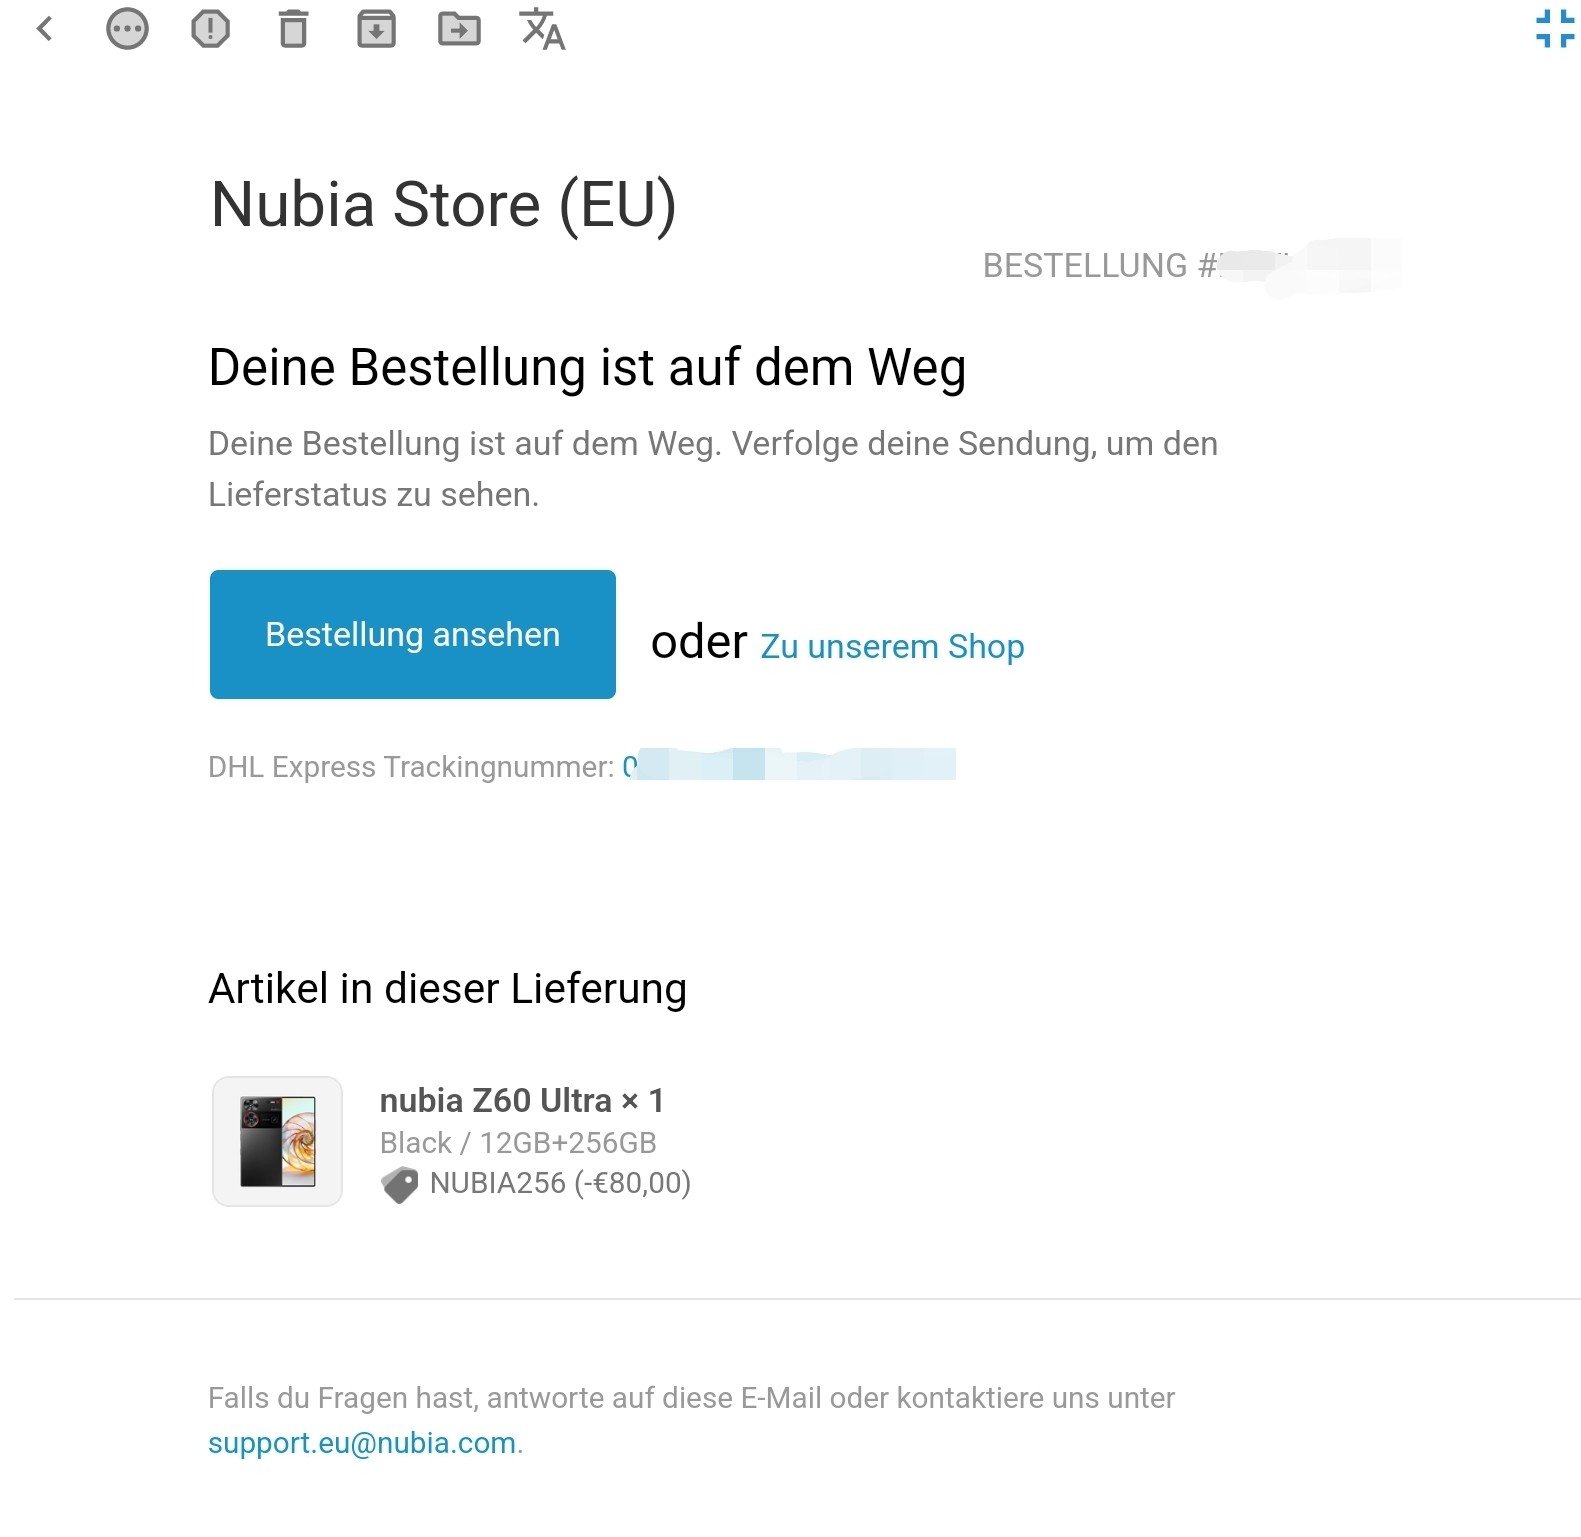Translate this email
The height and width of the screenshot is (1537, 1581).
point(543,29)
